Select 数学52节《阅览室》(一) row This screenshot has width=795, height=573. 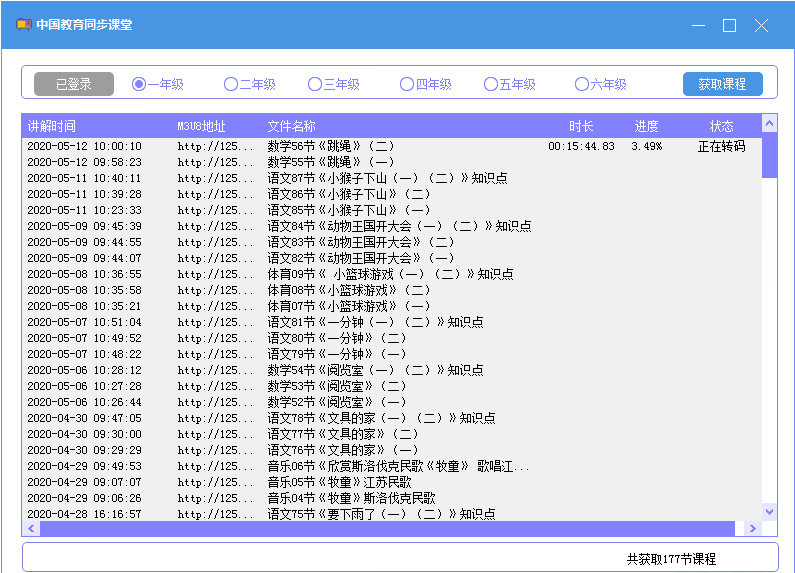point(391,402)
